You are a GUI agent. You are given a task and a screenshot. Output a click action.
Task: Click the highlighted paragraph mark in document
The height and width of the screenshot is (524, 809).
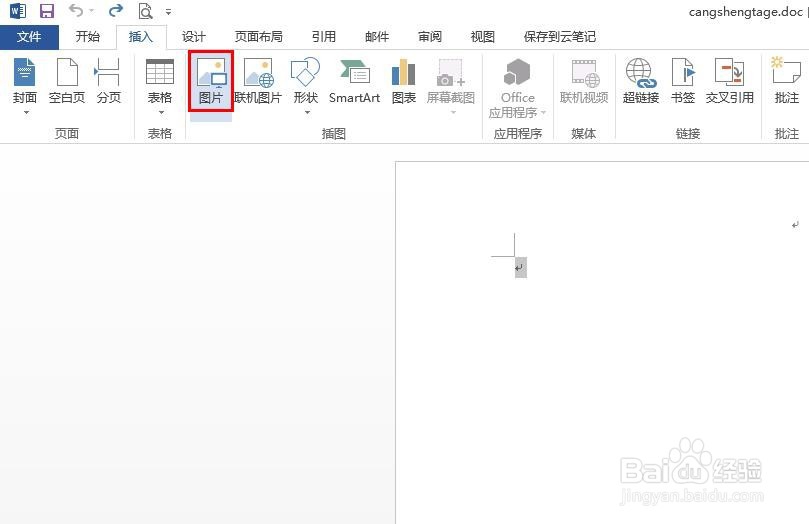click(521, 267)
